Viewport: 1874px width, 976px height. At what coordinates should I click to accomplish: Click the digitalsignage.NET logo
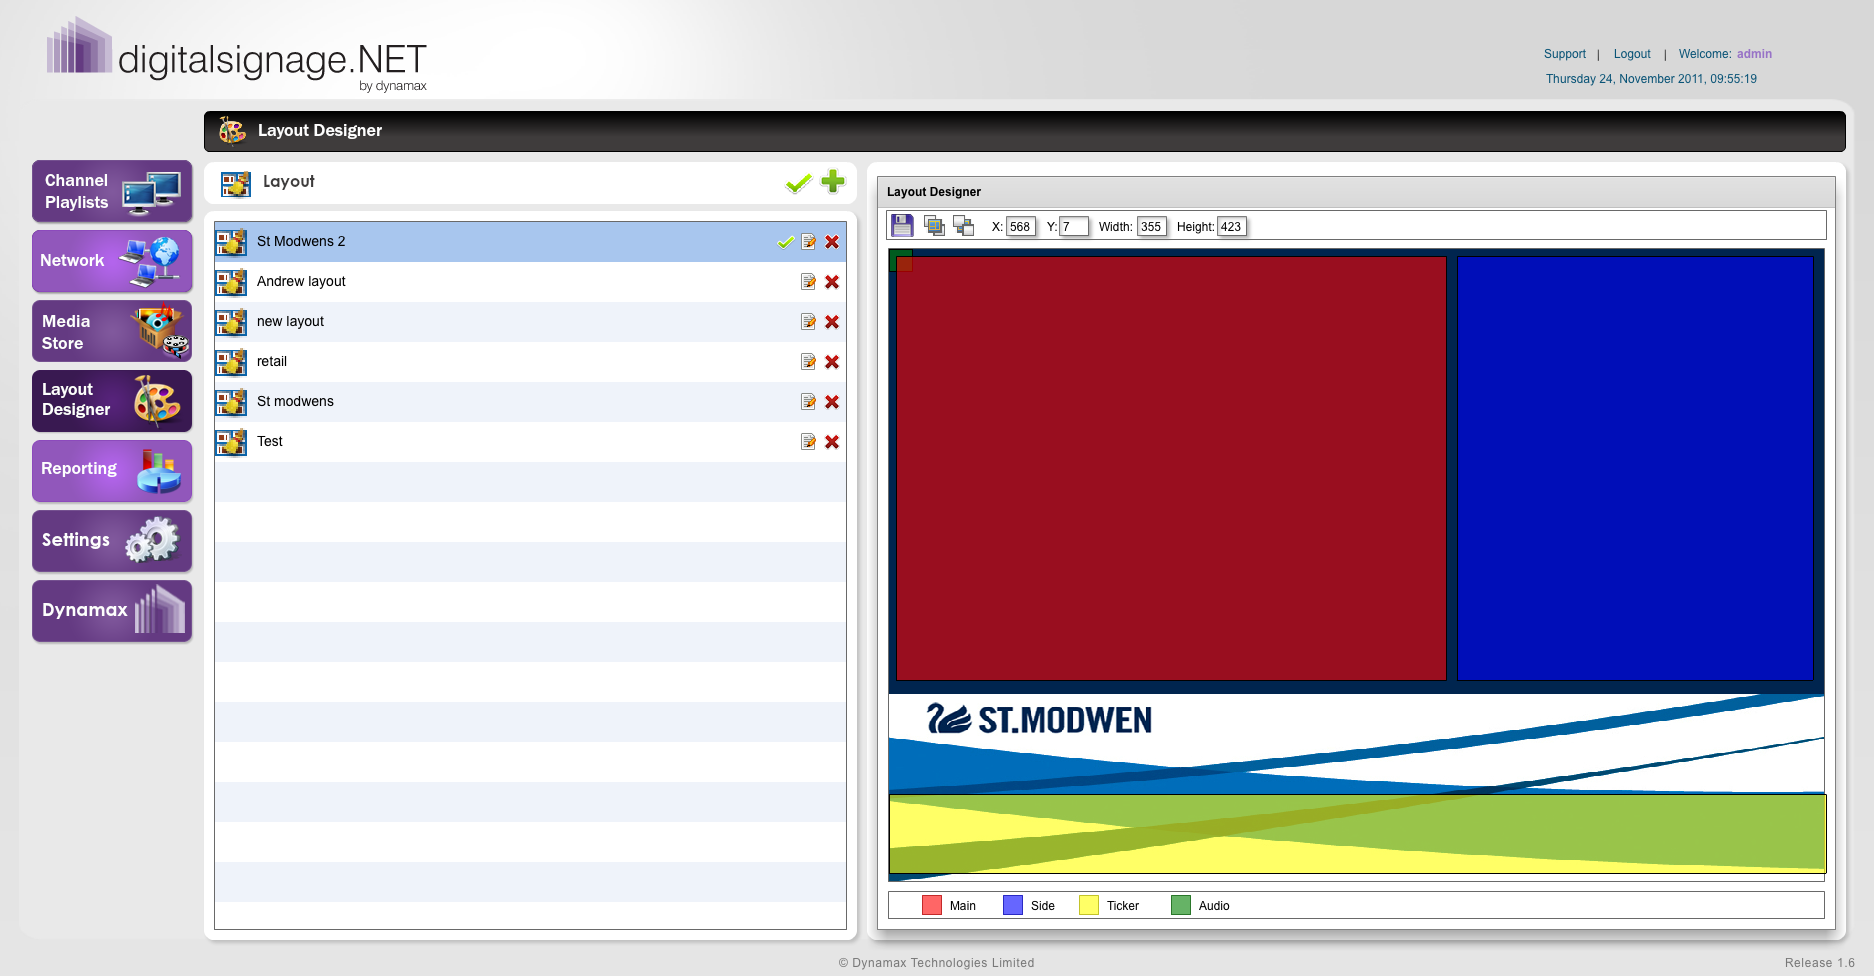point(237,55)
